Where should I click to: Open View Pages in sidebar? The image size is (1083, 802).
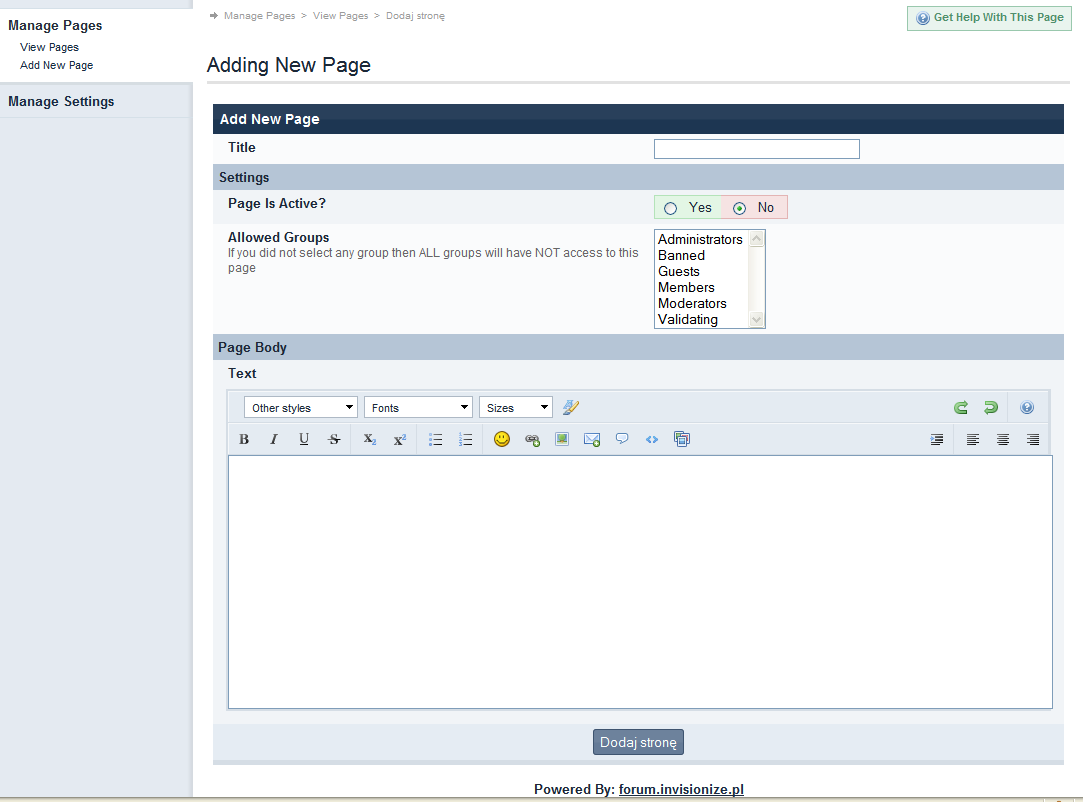point(49,47)
